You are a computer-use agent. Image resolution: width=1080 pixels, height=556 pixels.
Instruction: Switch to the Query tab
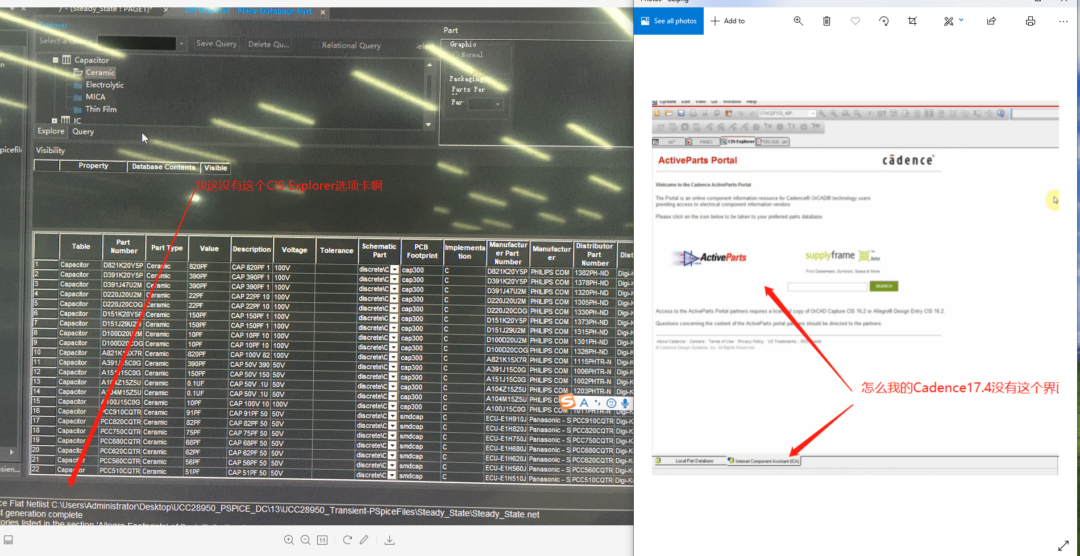coord(82,132)
